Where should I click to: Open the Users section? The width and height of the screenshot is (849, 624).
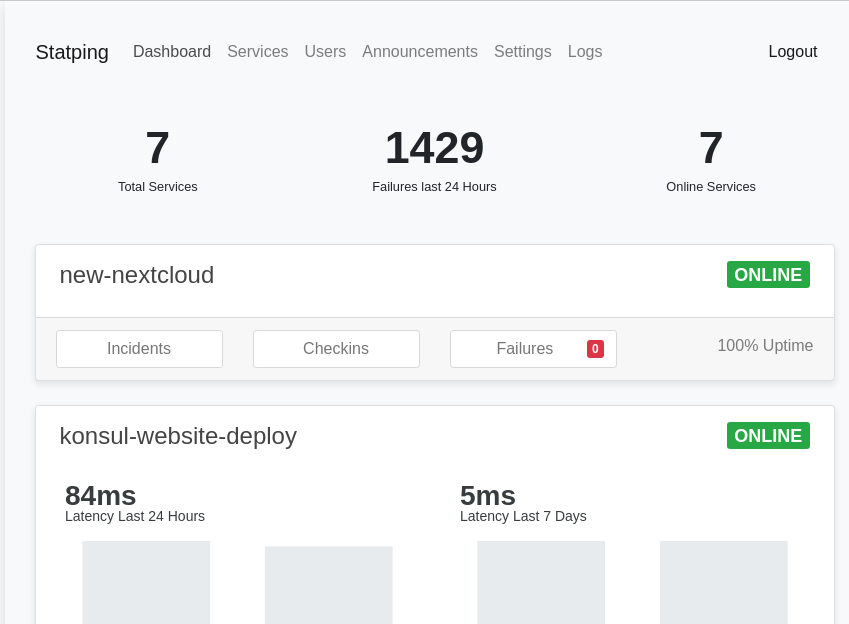325,51
